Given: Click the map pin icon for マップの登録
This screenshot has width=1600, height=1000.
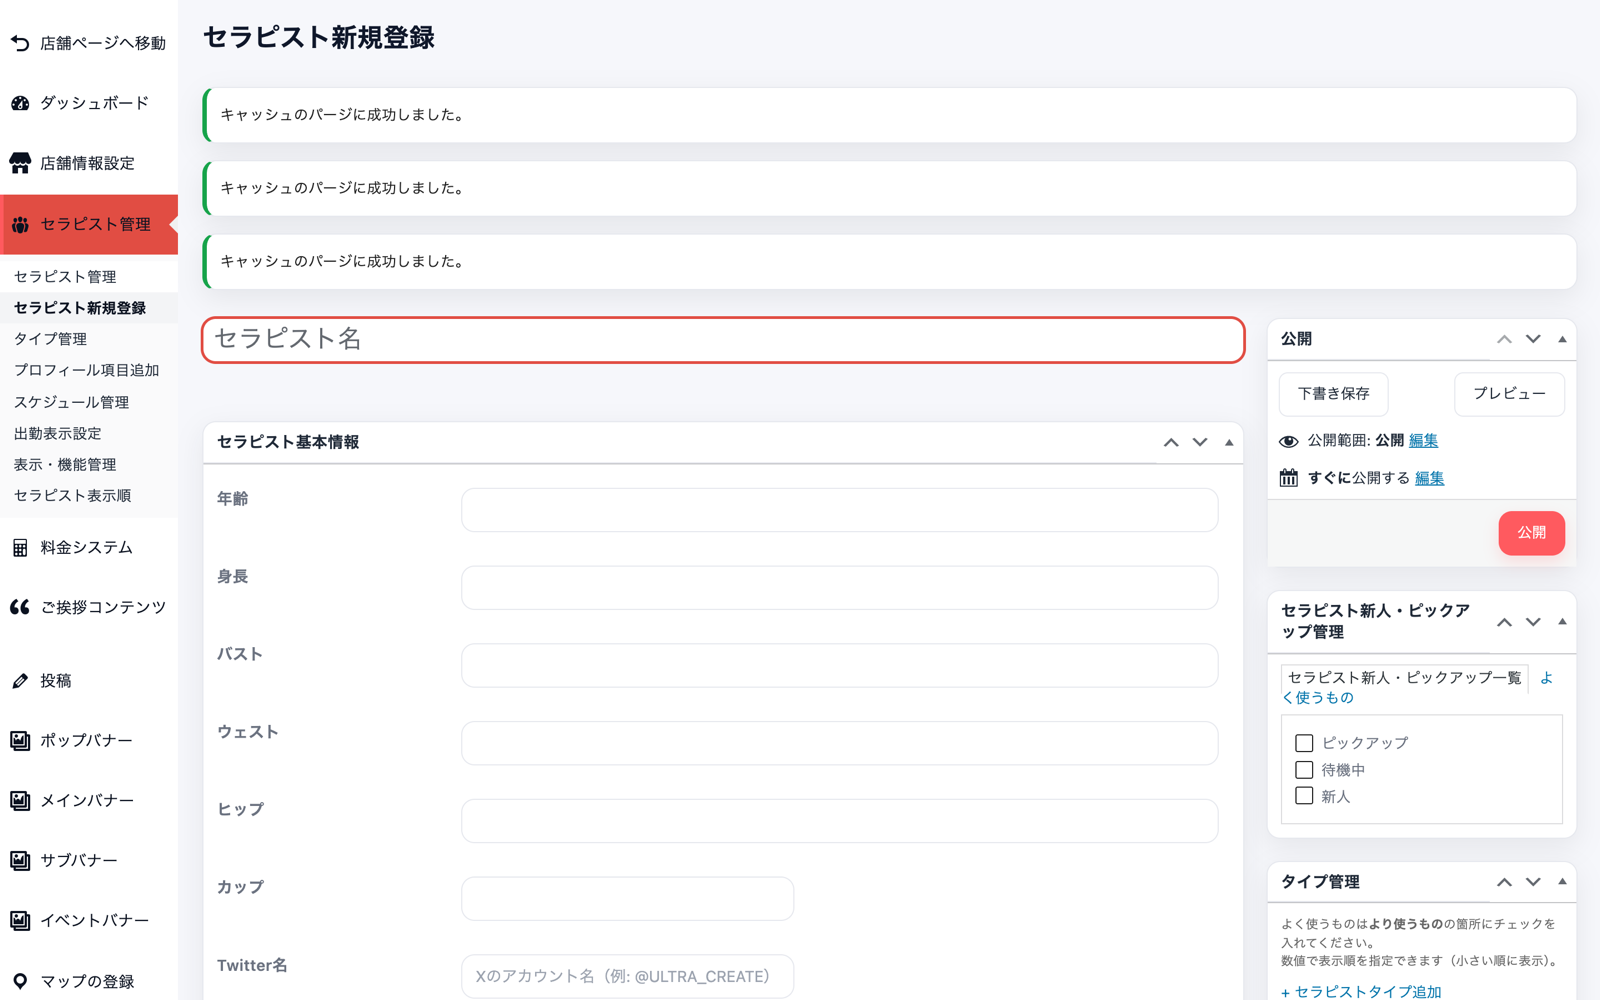Looking at the screenshot, I should point(20,981).
